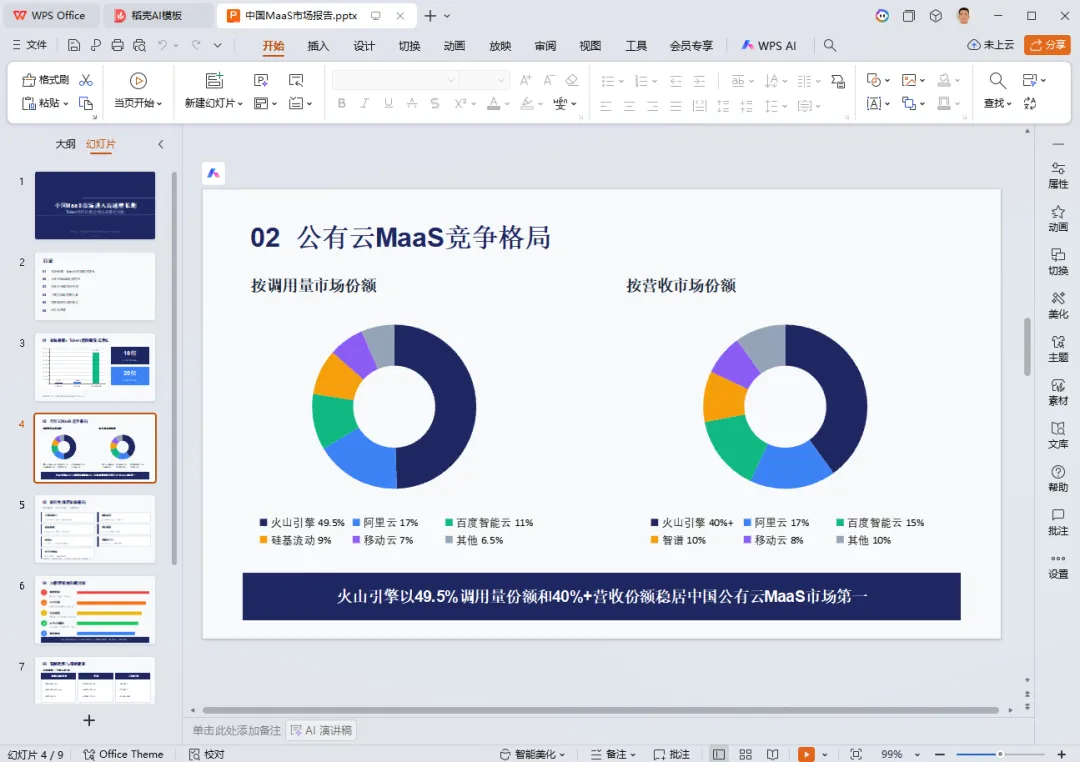Open the side panel Settings
The image size is (1080, 762).
tap(1058, 566)
